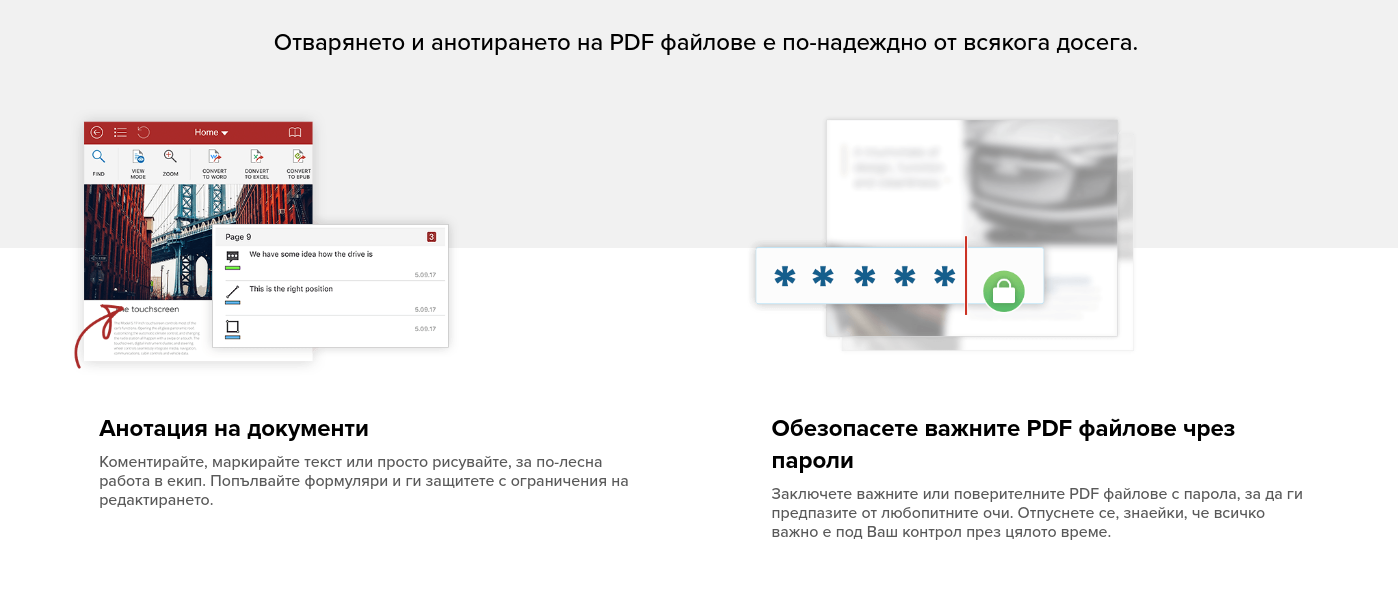1398x608 pixels.
Task: Select comment "We have some idea how the drive is"
Action: coord(311,254)
